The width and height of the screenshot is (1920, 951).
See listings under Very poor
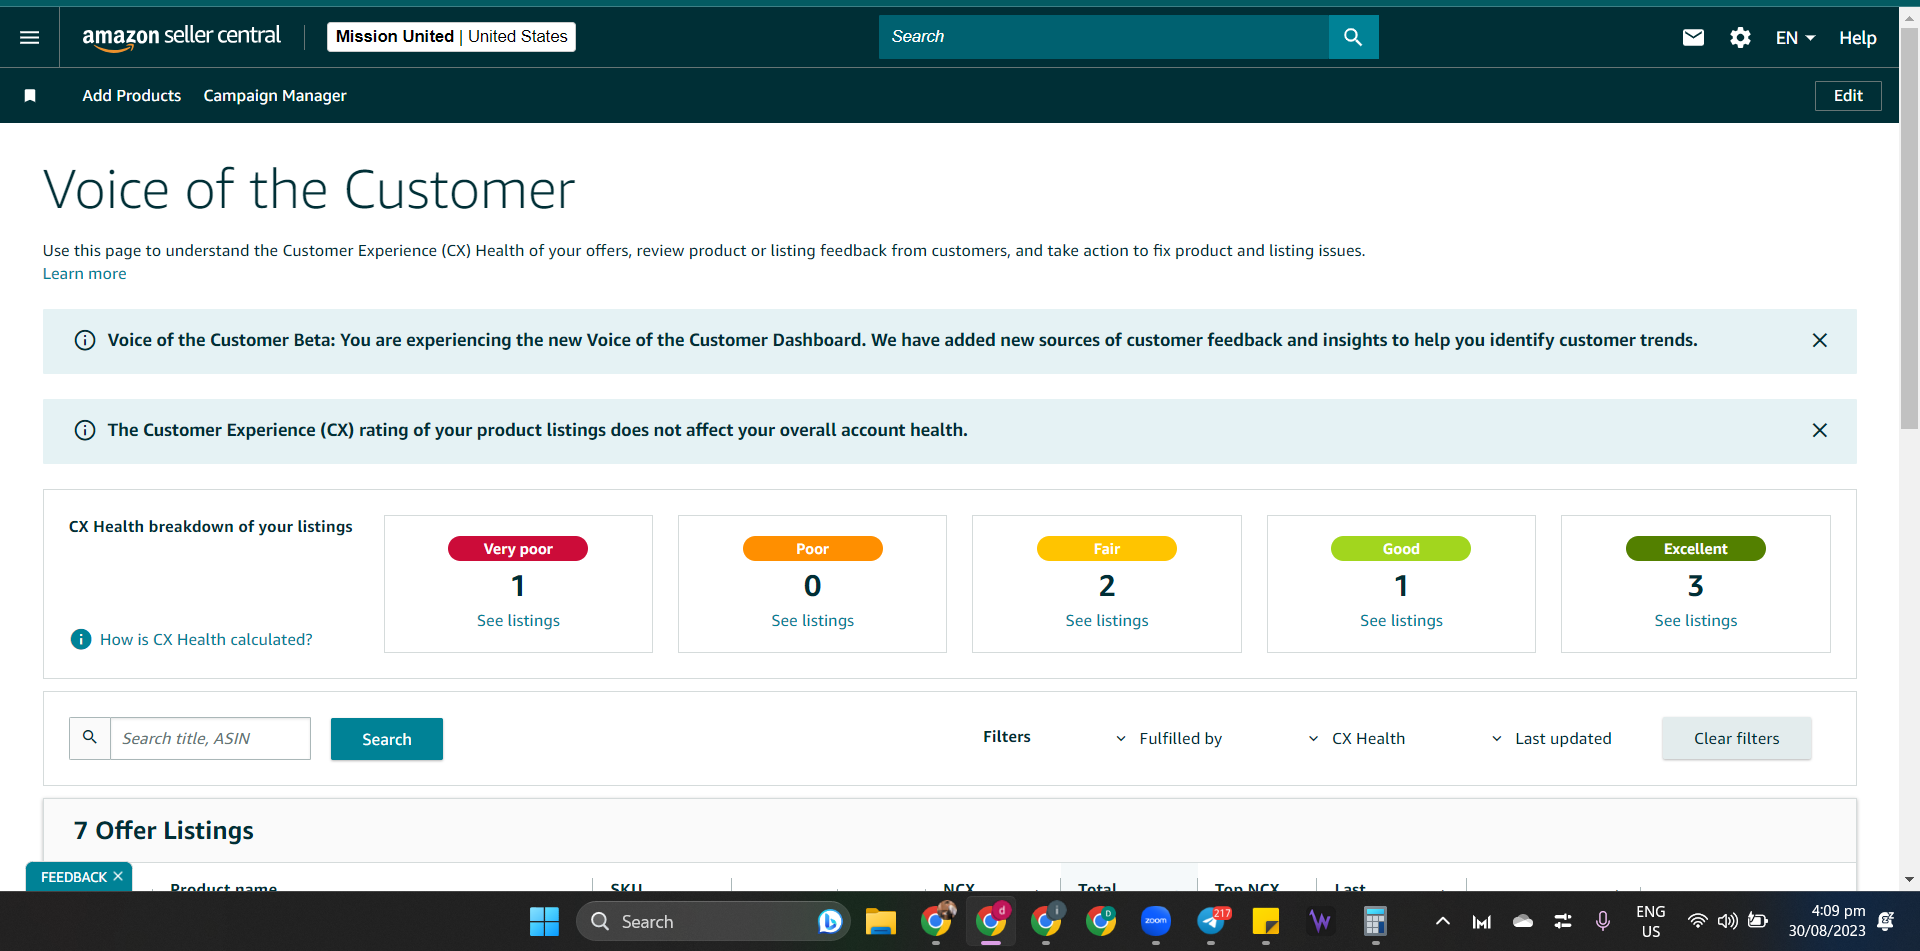point(518,621)
